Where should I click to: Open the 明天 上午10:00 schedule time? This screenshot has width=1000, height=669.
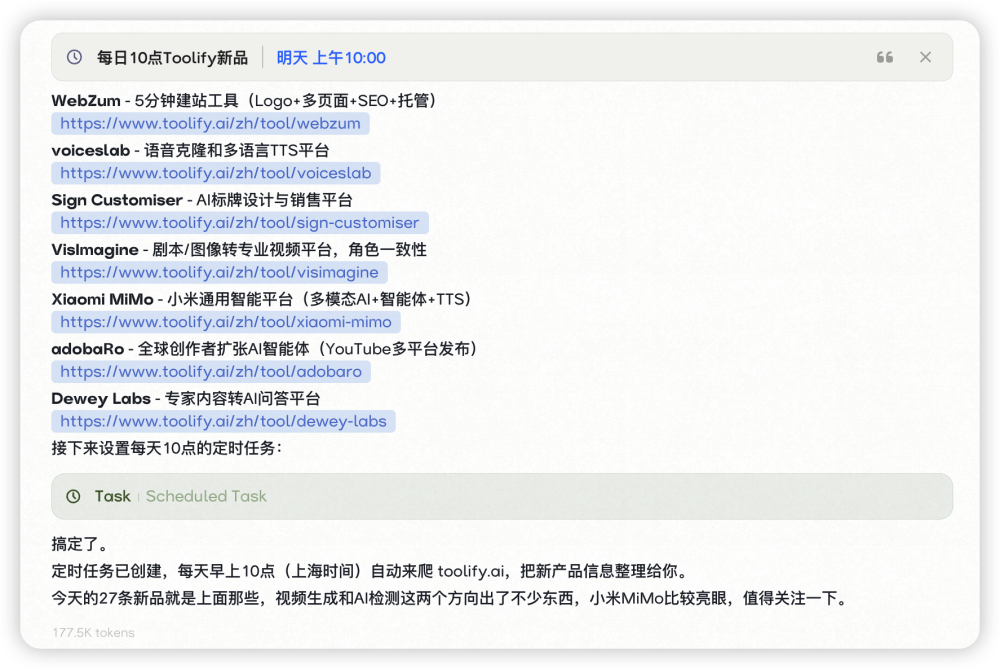[x=331, y=58]
